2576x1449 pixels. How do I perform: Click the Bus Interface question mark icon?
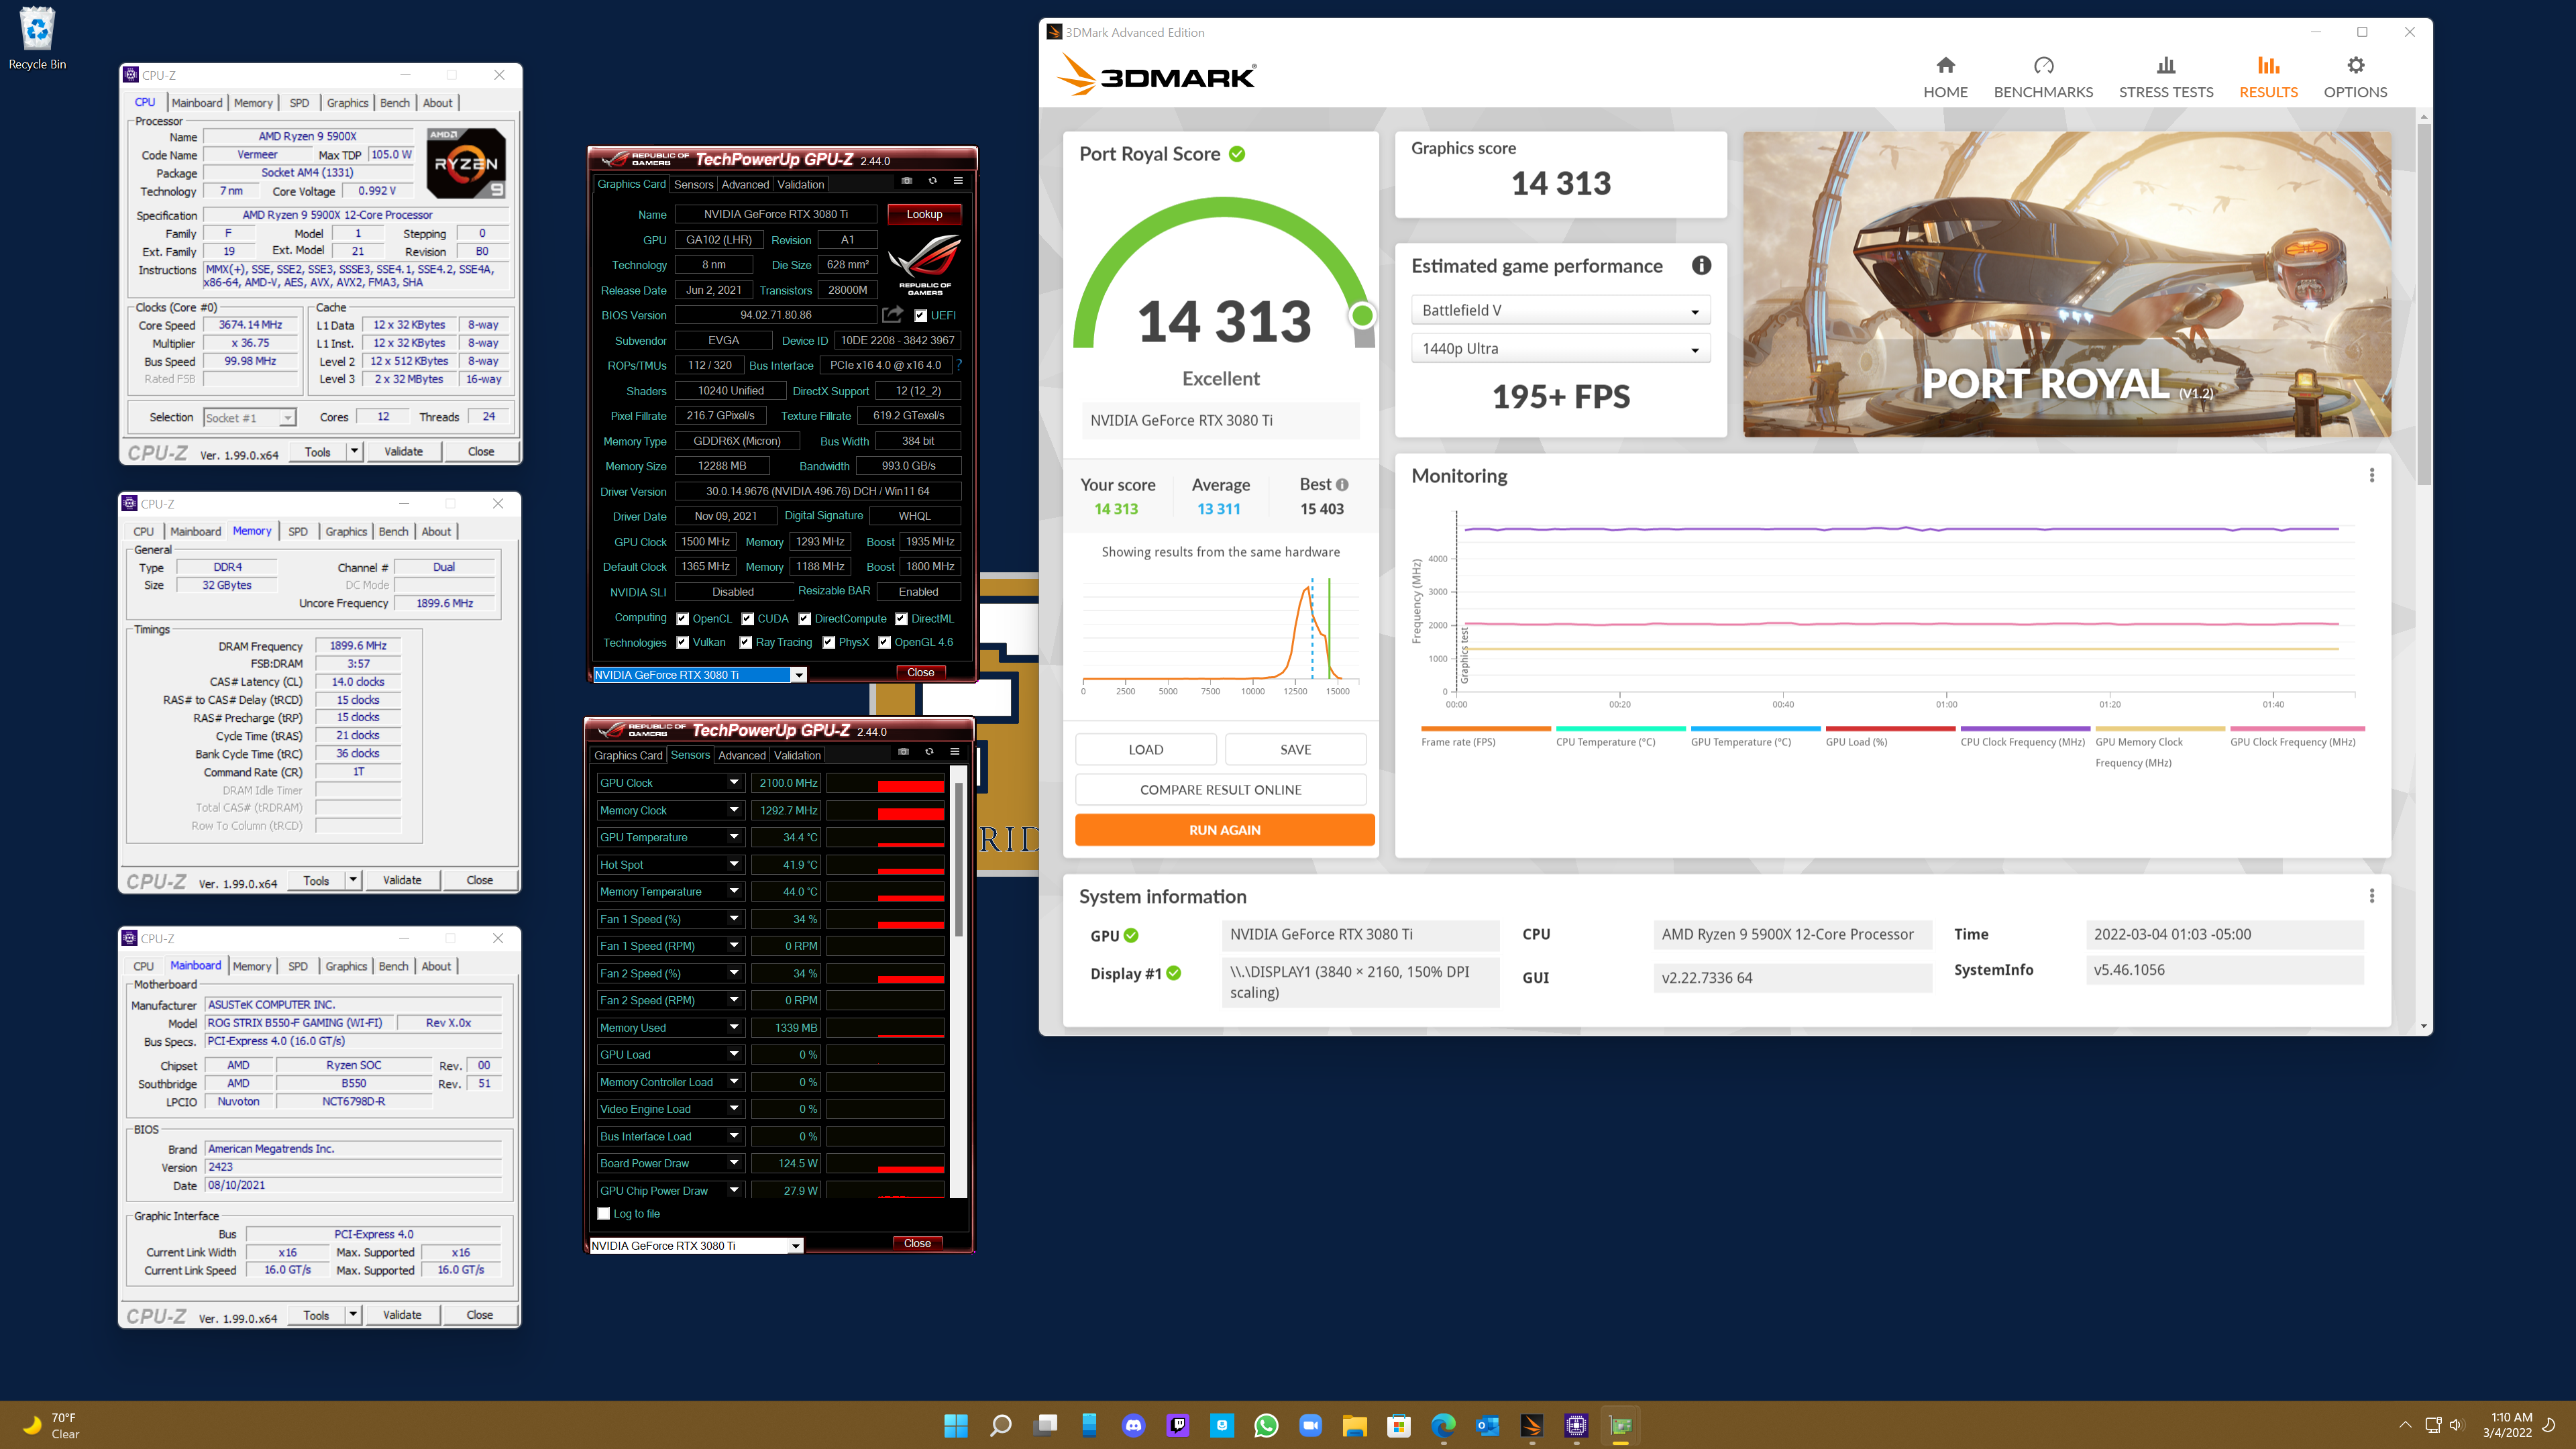[958, 365]
